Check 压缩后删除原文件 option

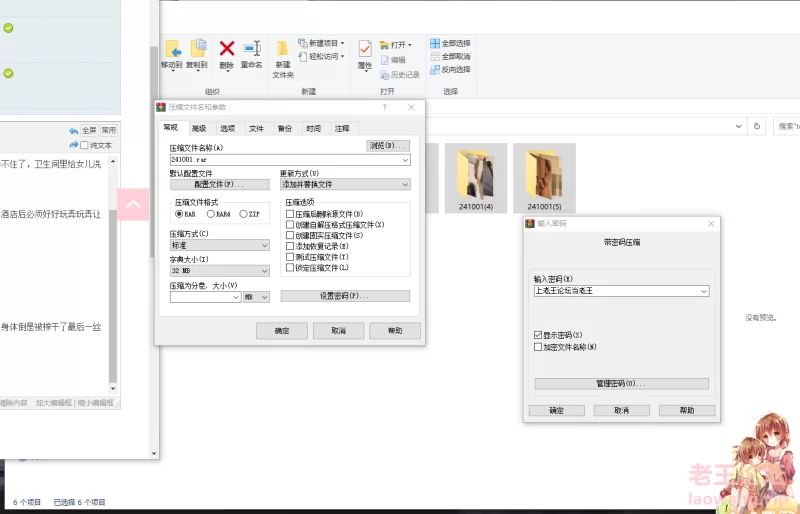pyautogui.click(x=290, y=214)
